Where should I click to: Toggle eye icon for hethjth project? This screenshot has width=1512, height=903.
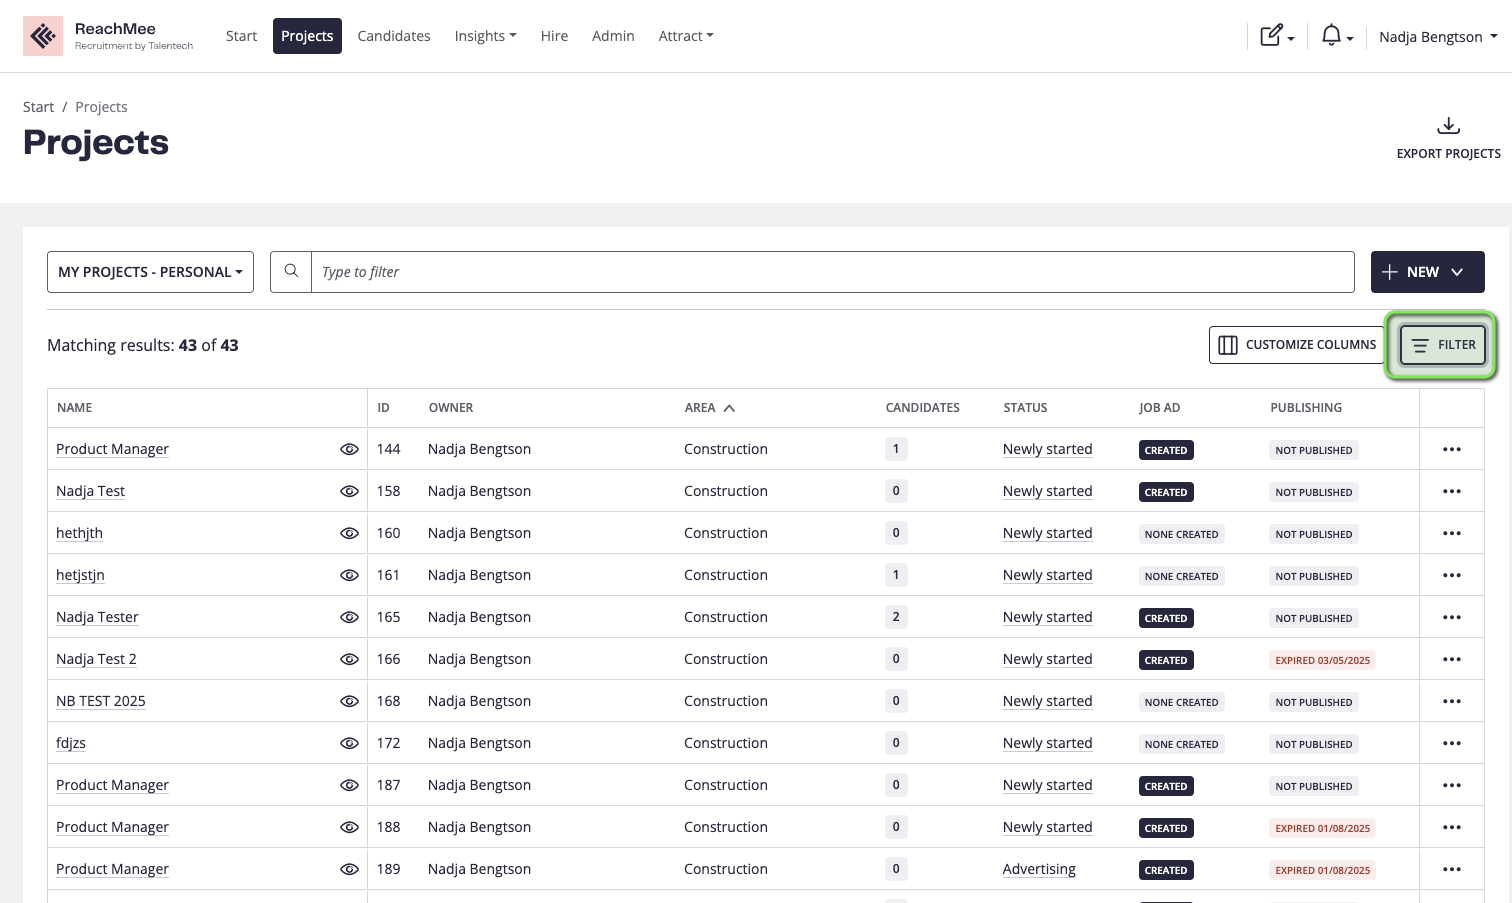(349, 533)
